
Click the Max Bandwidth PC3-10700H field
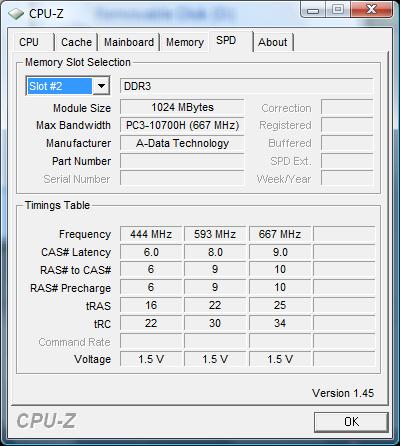click(182, 125)
